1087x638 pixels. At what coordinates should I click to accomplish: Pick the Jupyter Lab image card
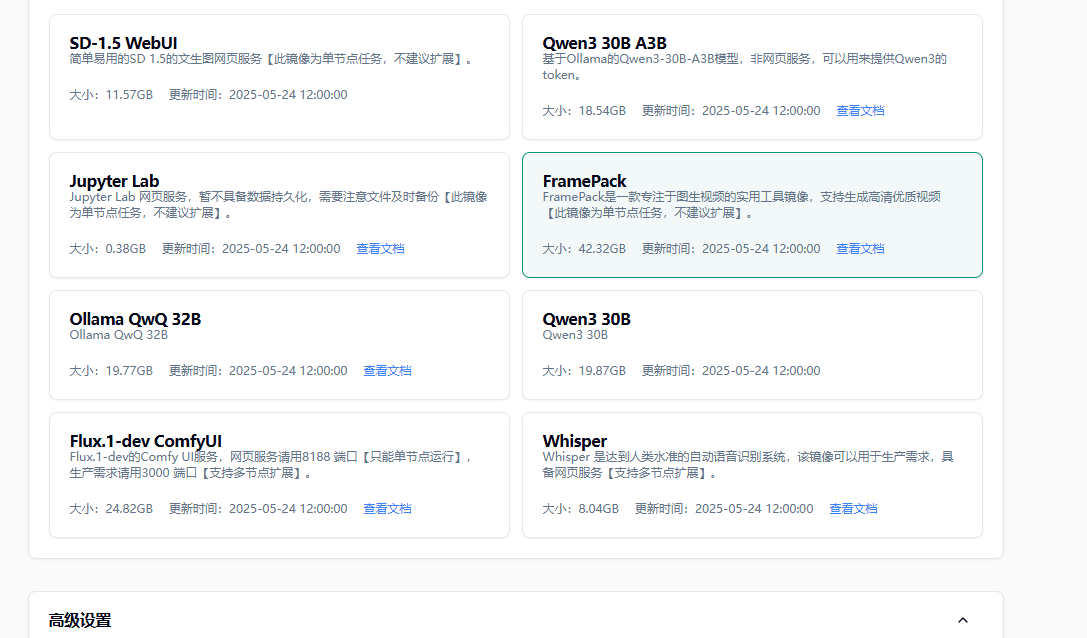pyautogui.click(x=279, y=214)
